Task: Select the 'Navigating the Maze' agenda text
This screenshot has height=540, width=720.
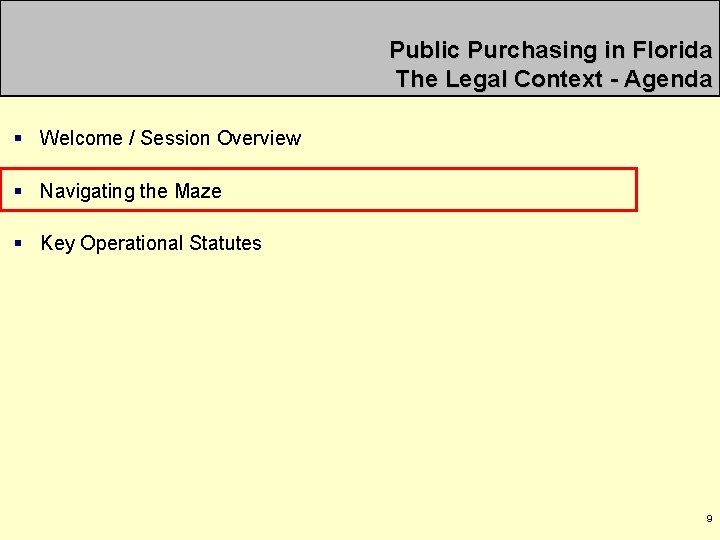Action: point(131,191)
